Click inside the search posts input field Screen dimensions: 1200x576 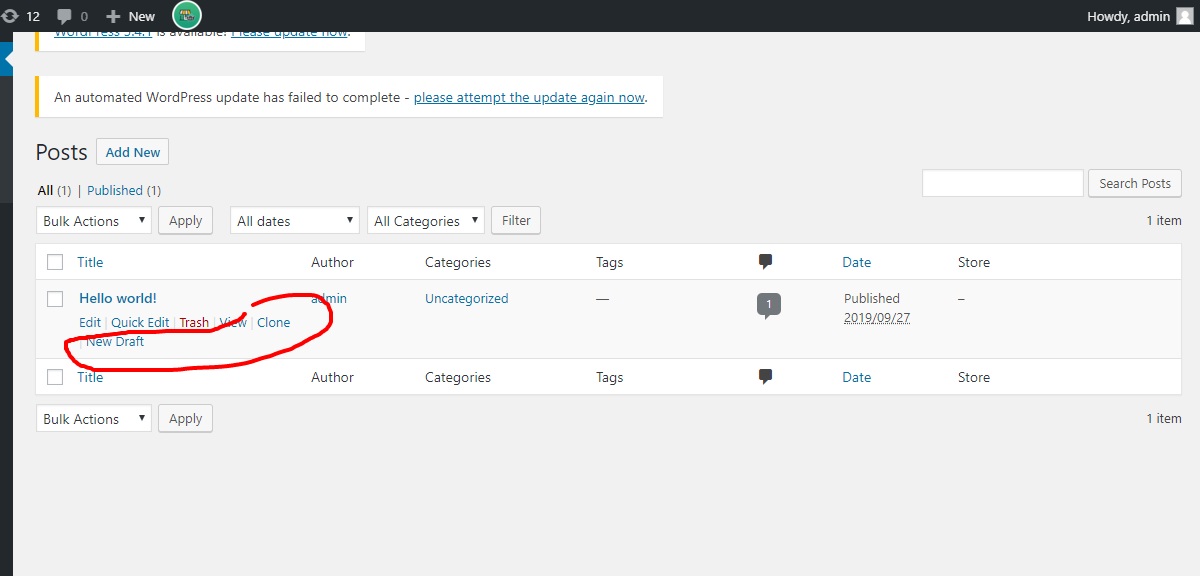point(1002,183)
